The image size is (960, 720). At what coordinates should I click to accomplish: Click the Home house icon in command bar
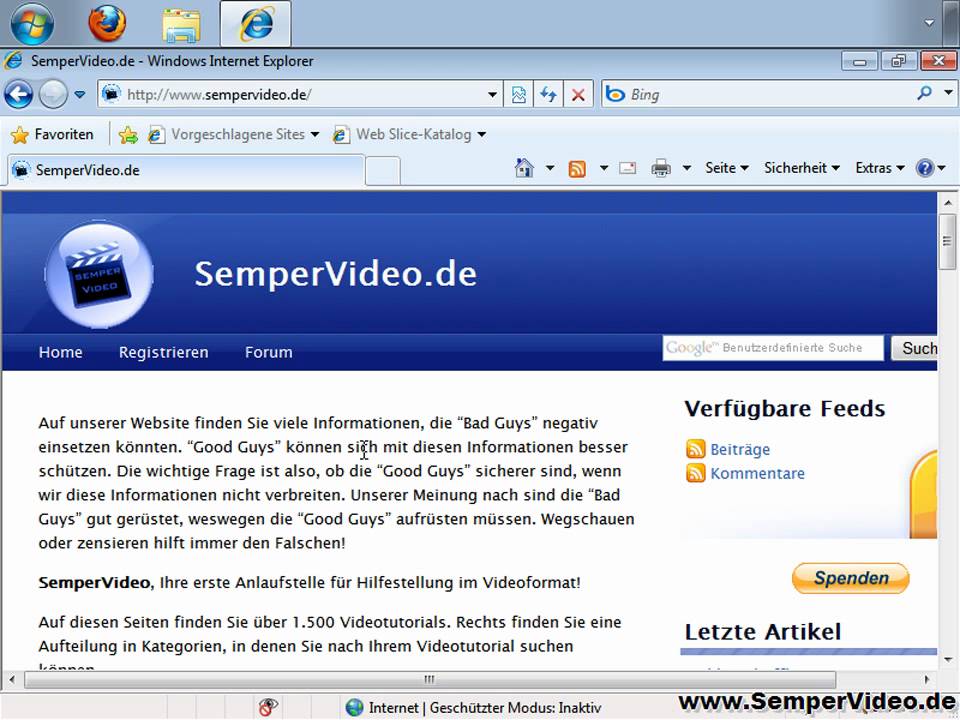tap(524, 168)
